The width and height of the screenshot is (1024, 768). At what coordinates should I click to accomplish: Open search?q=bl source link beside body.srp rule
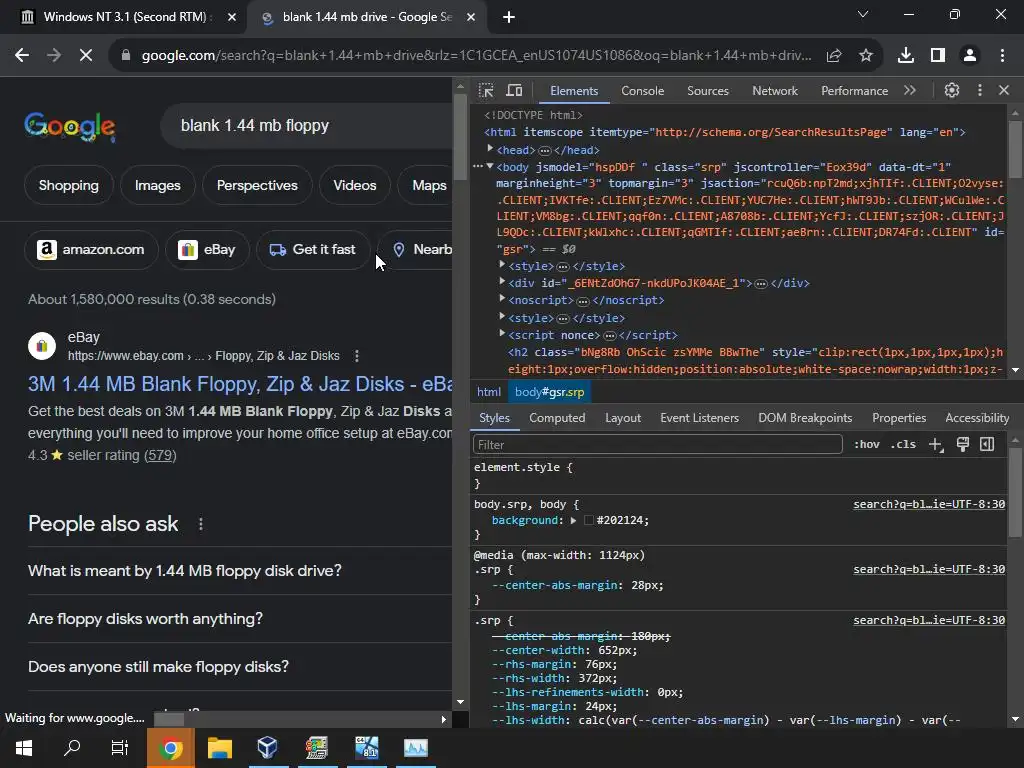point(929,504)
